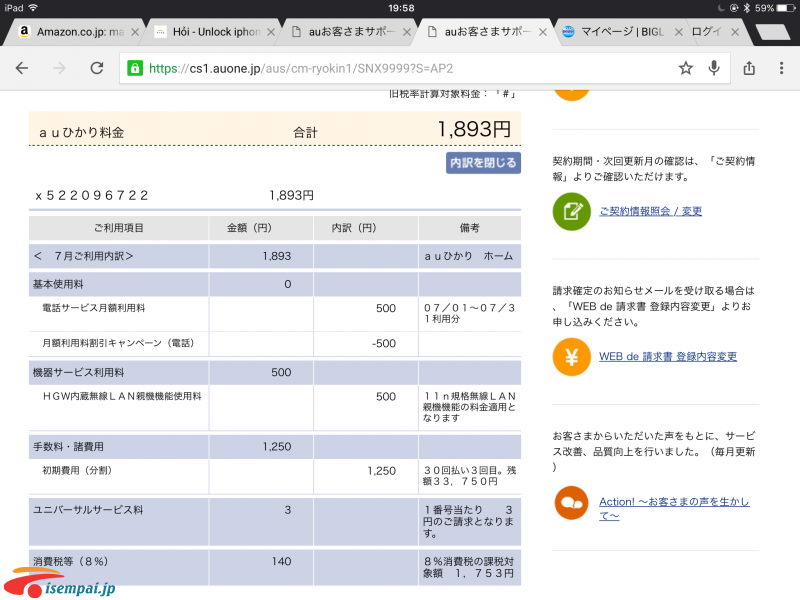
Task: Click the 1,893円 total amount
Action: pos(474,129)
